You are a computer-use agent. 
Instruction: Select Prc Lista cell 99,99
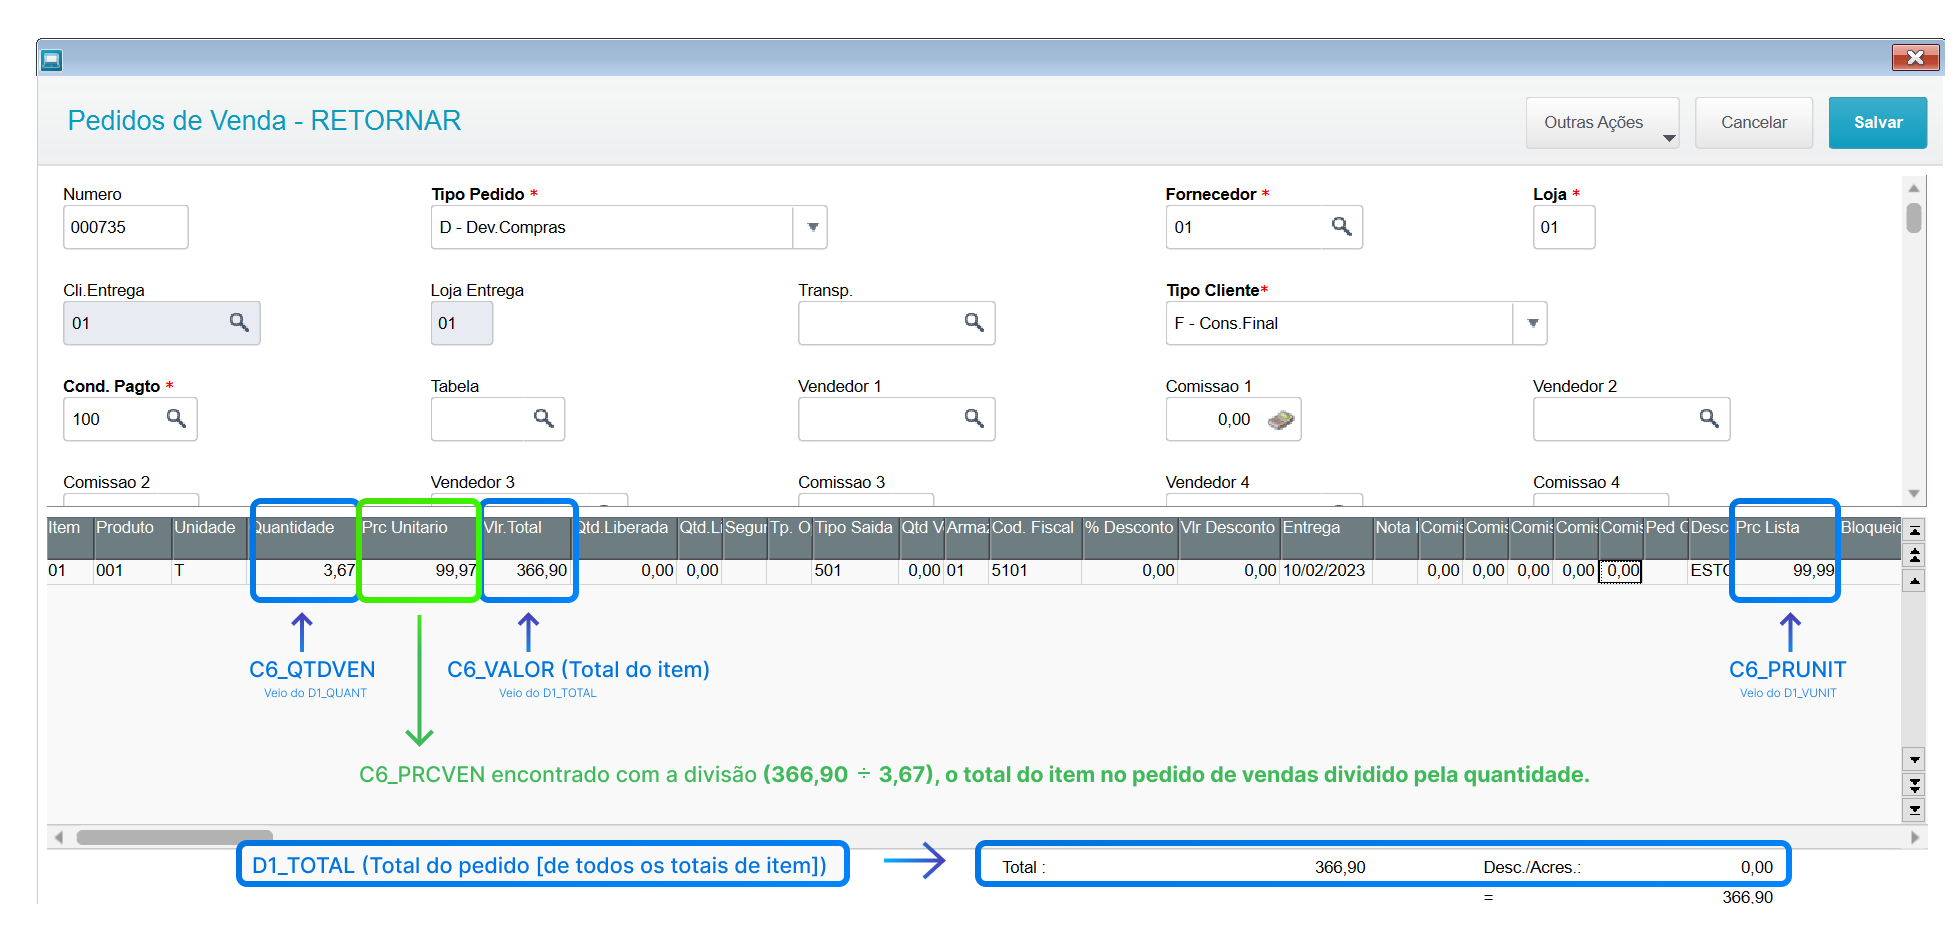tap(1785, 571)
